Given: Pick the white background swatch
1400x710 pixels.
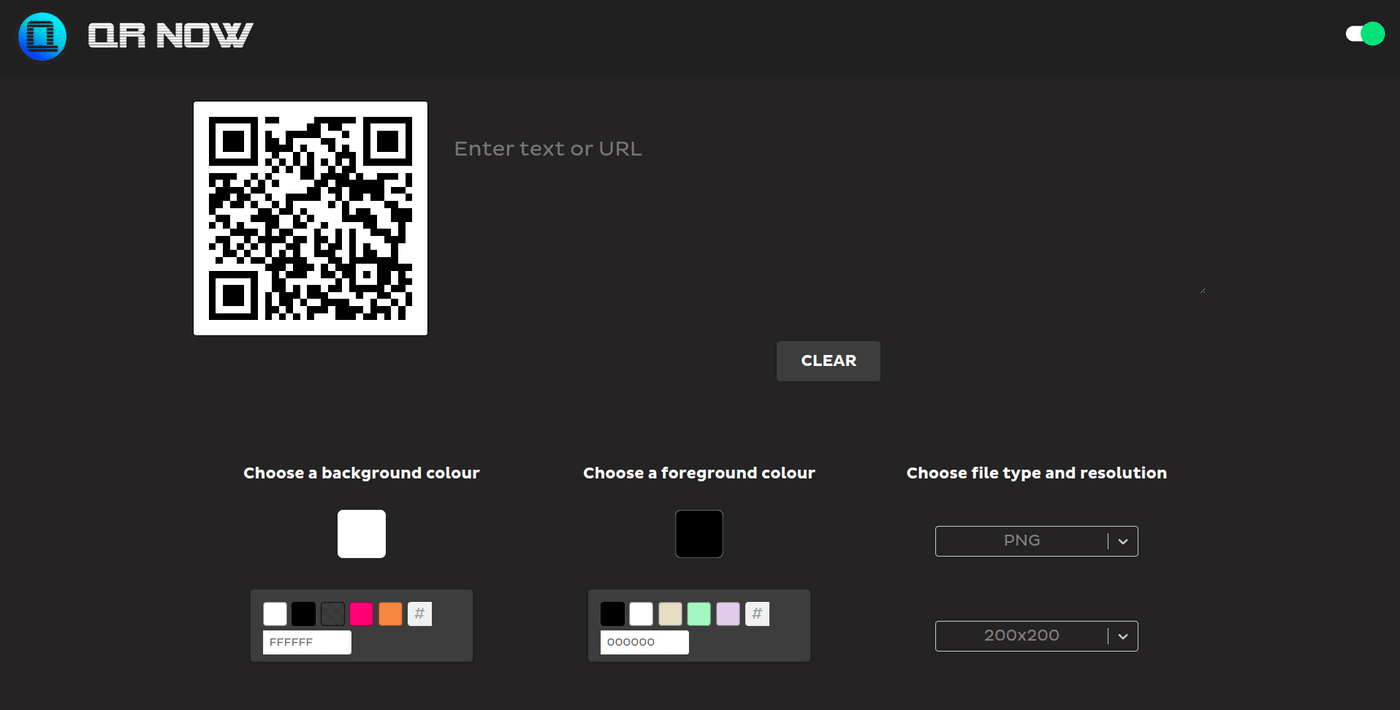Looking at the screenshot, I should pyautogui.click(x=275, y=614).
